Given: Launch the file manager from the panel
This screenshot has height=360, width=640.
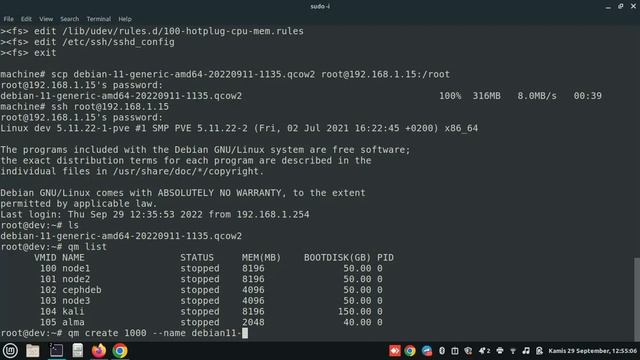Looking at the screenshot, I should coord(33,351).
